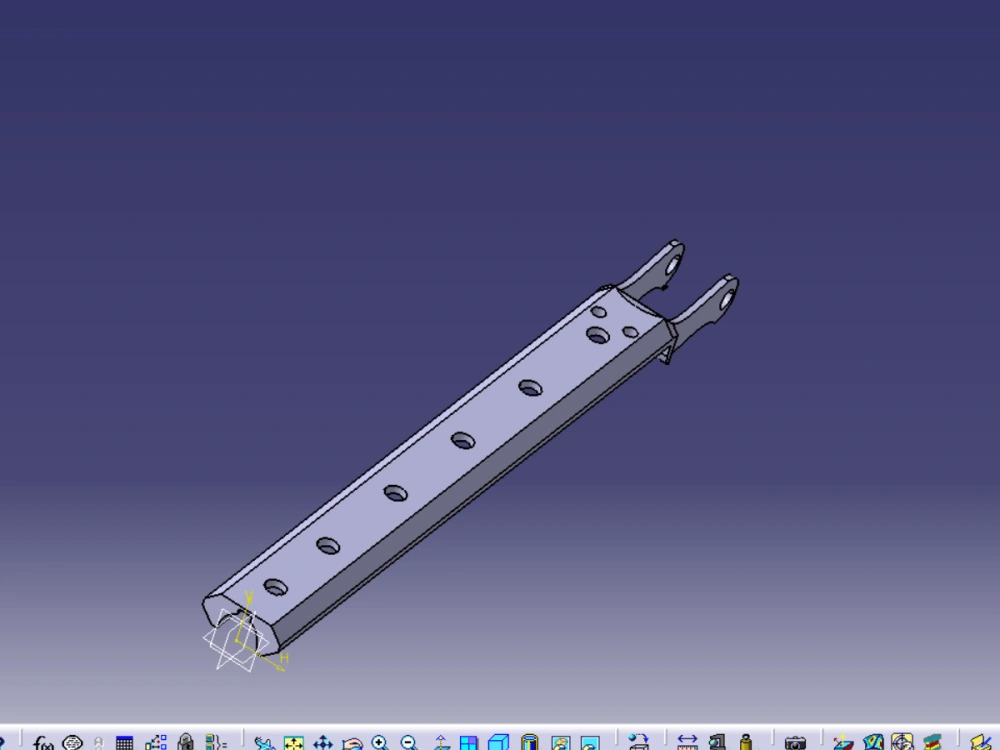Click the Zoom In magnifier

(381, 743)
